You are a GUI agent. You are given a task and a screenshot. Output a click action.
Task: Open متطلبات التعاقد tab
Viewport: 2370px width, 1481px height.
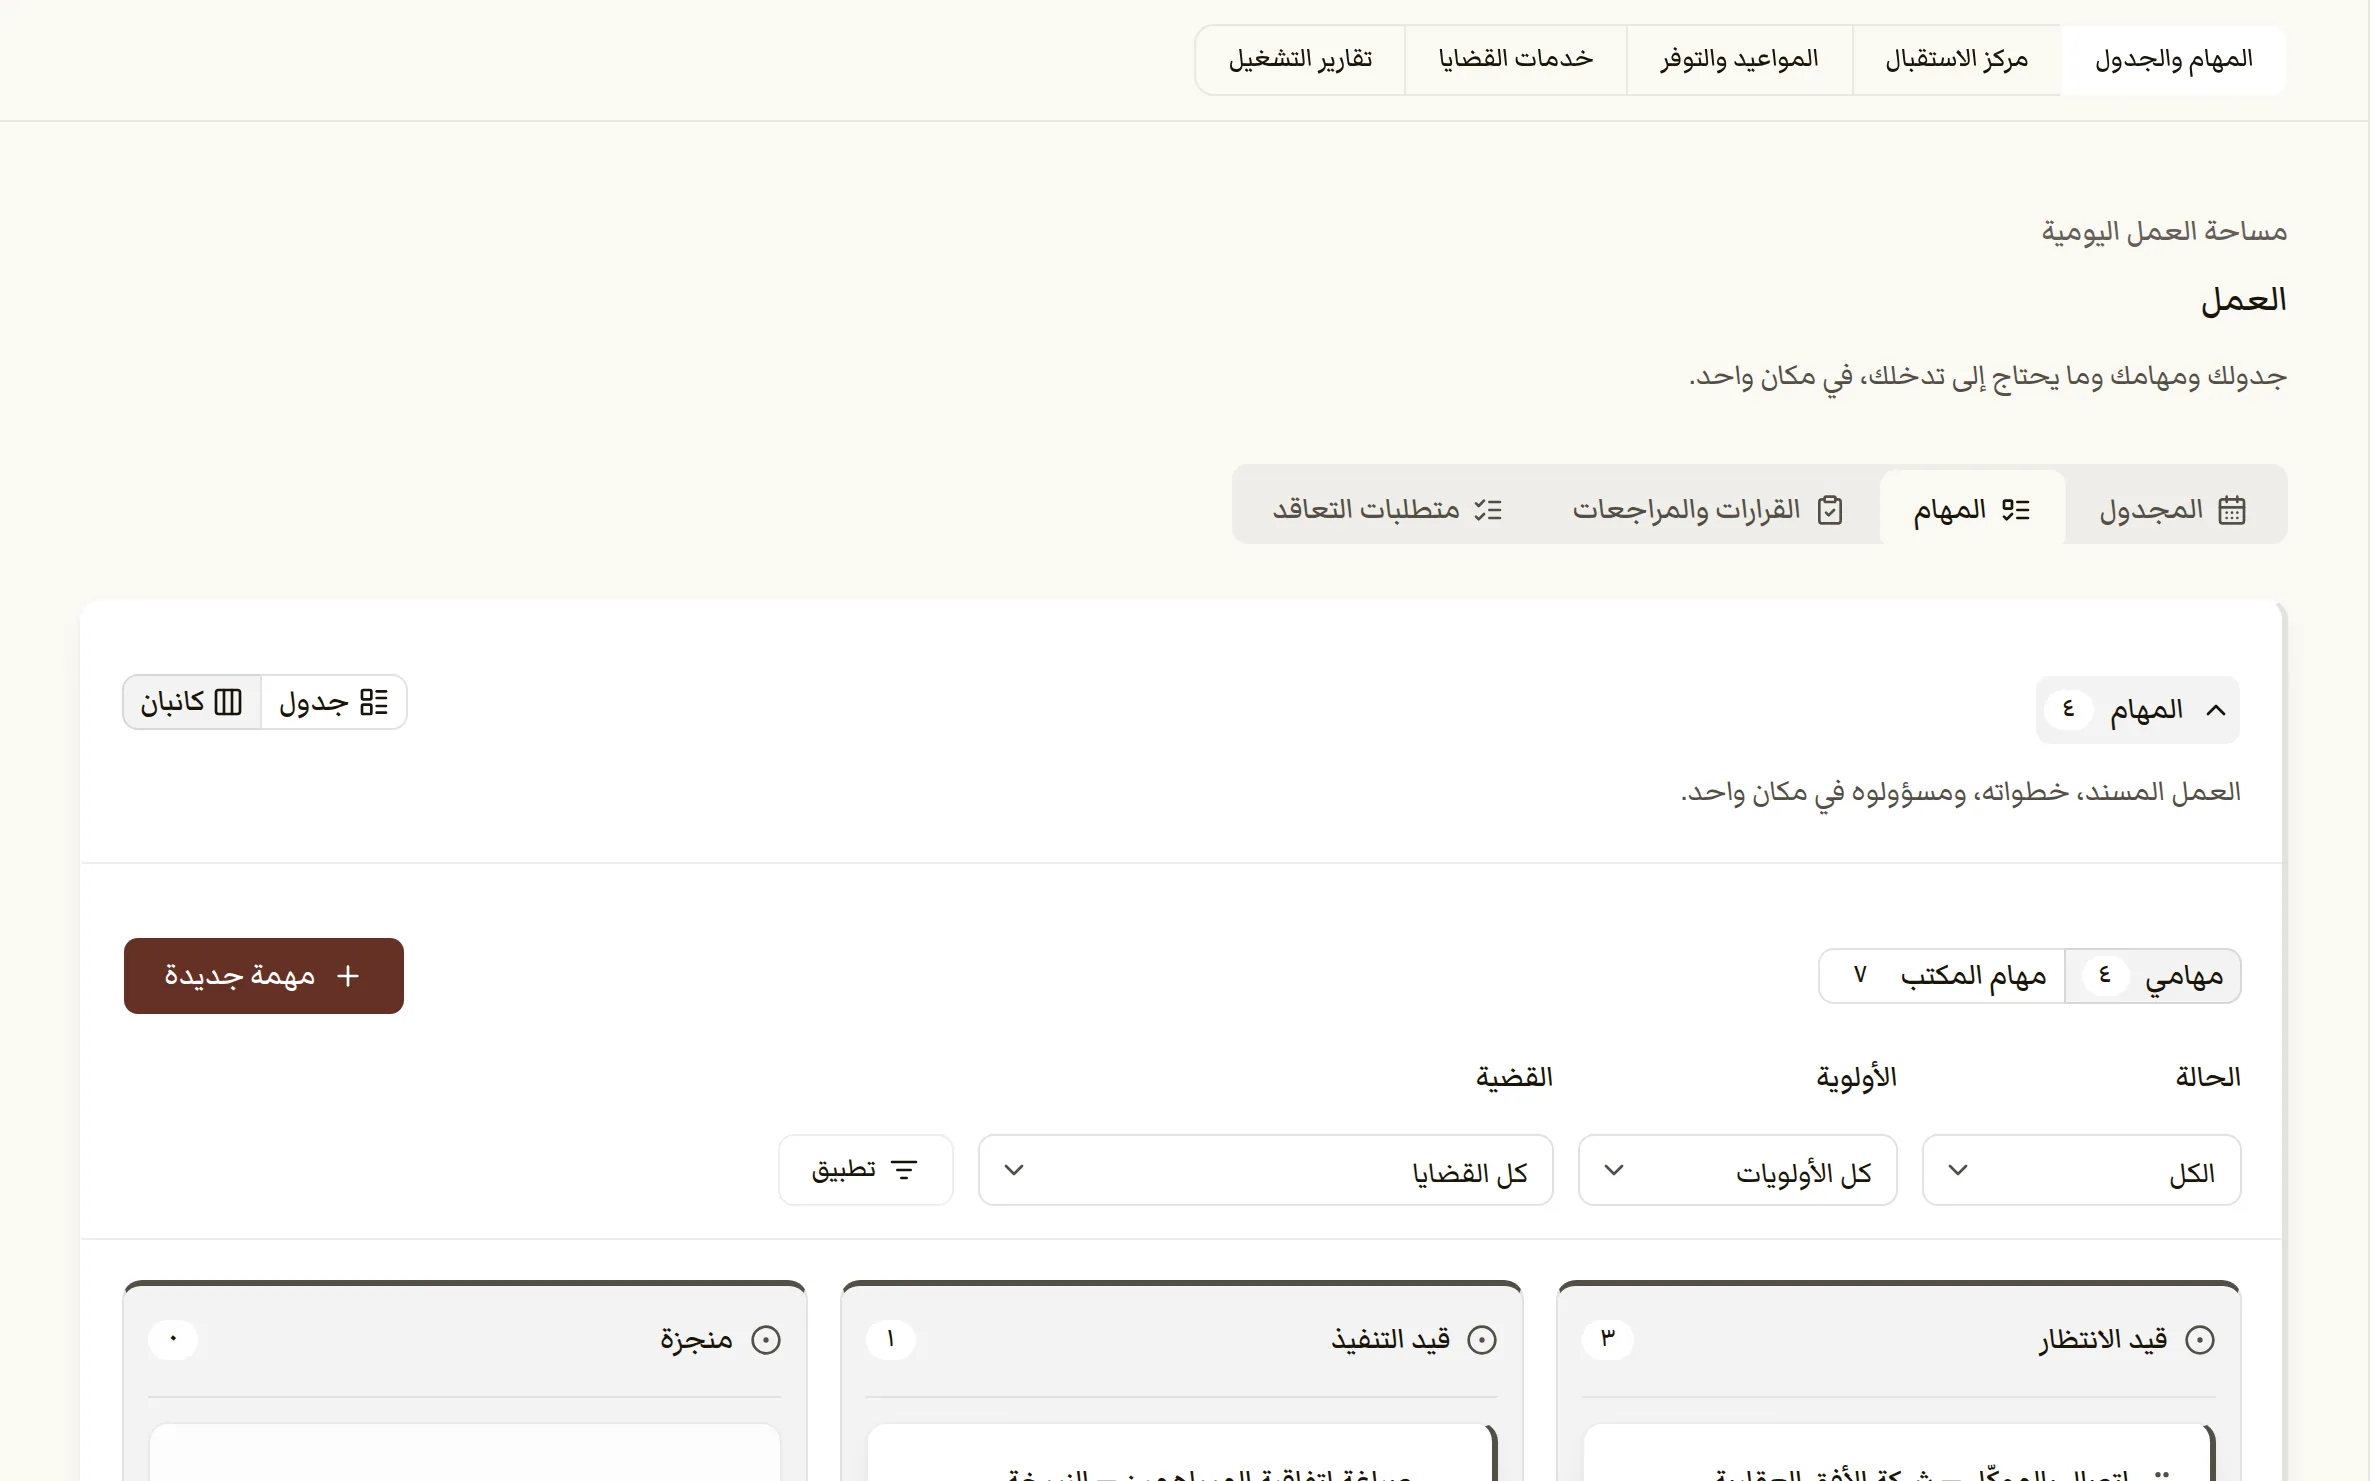click(x=1387, y=509)
